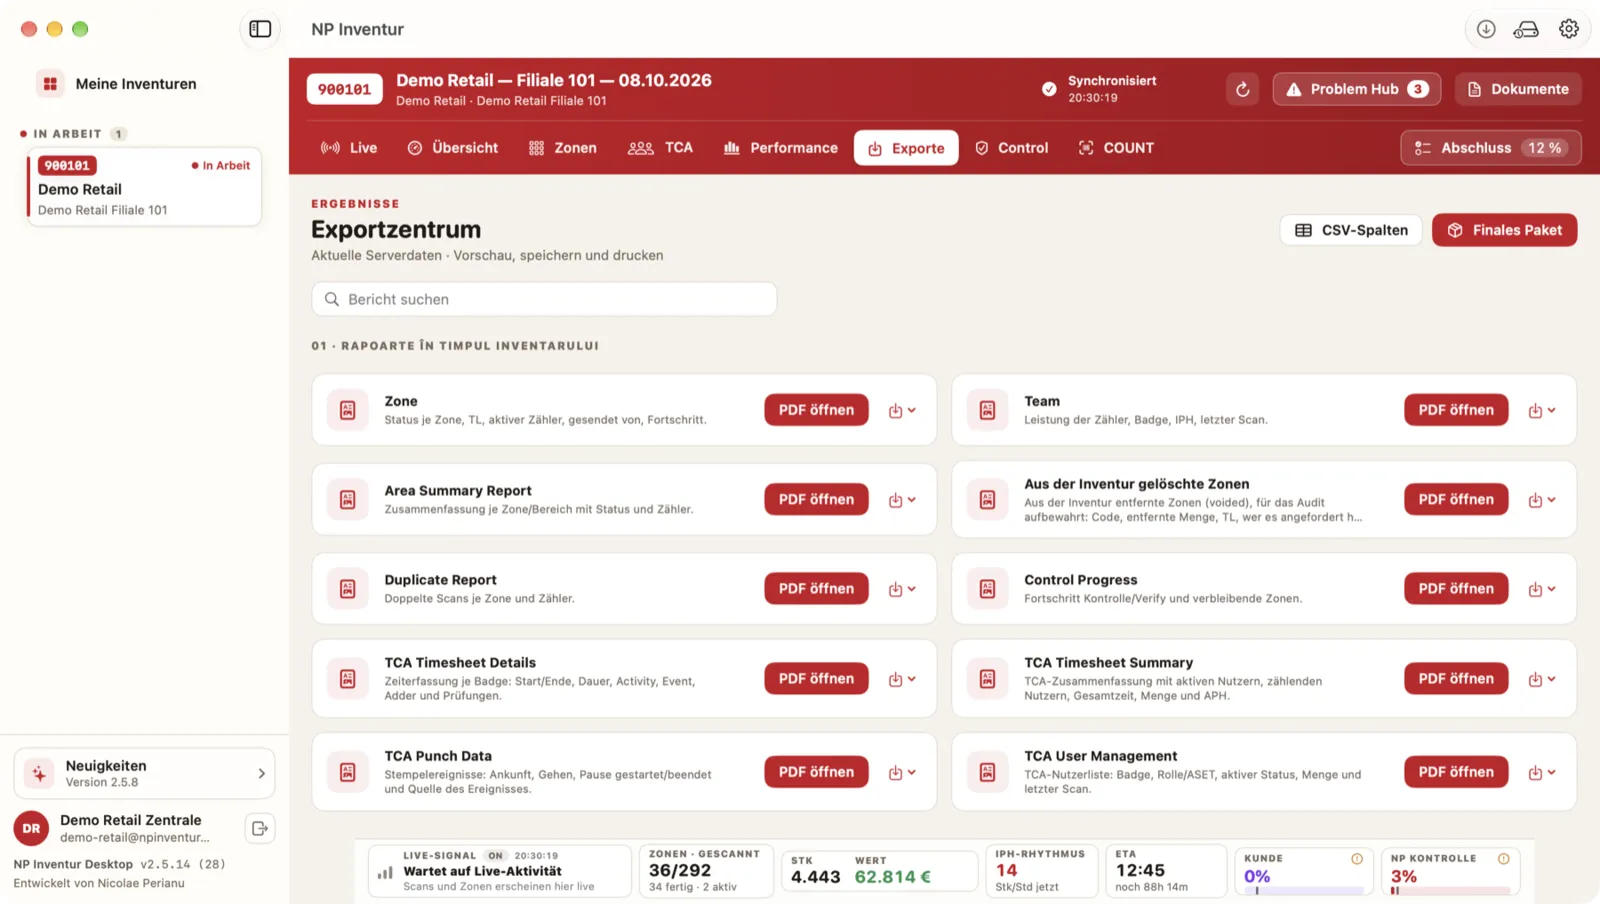Open PDF for Duplicate Report
Image resolution: width=1600 pixels, height=904 pixels.
tap(816, 589)
